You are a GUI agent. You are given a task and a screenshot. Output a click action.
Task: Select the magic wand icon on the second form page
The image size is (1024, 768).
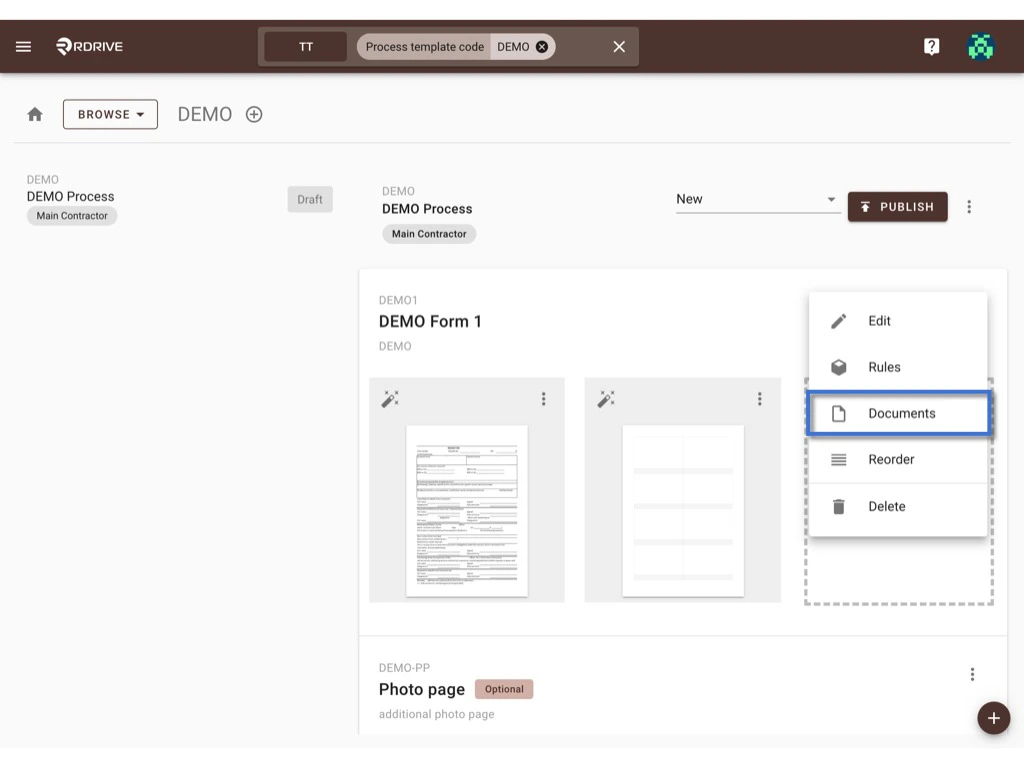(606, 398)
